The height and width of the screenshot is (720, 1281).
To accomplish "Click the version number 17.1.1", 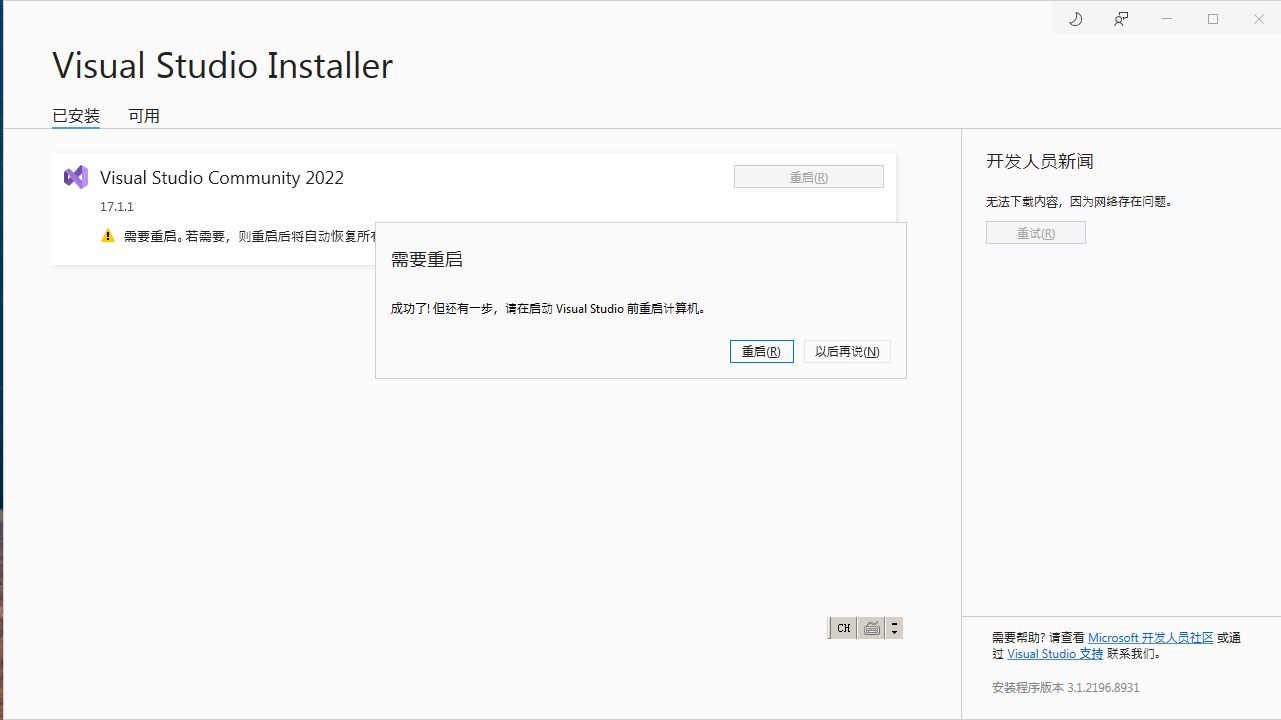I will tap(116, 207).
